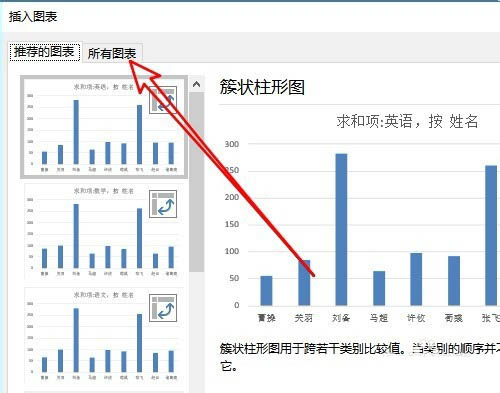This screenshot has height=393, width=500.
Task: Click the 簇状柱形图 description text
Action: (x=360, y=357)
